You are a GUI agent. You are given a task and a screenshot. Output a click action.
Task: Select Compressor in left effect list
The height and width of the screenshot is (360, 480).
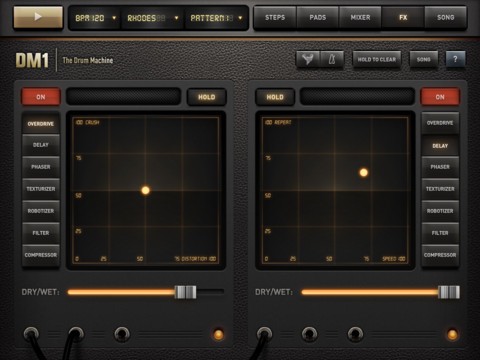pos(41,255)
